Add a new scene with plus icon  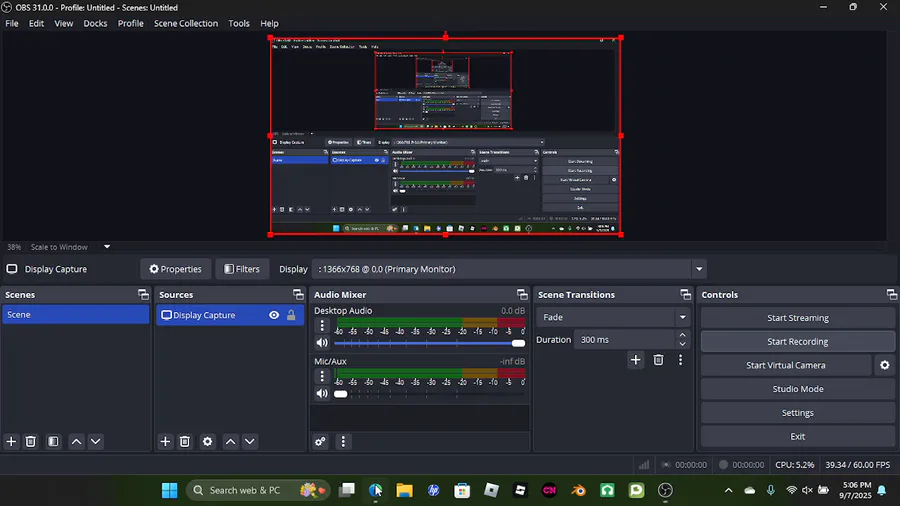(11, 441)
